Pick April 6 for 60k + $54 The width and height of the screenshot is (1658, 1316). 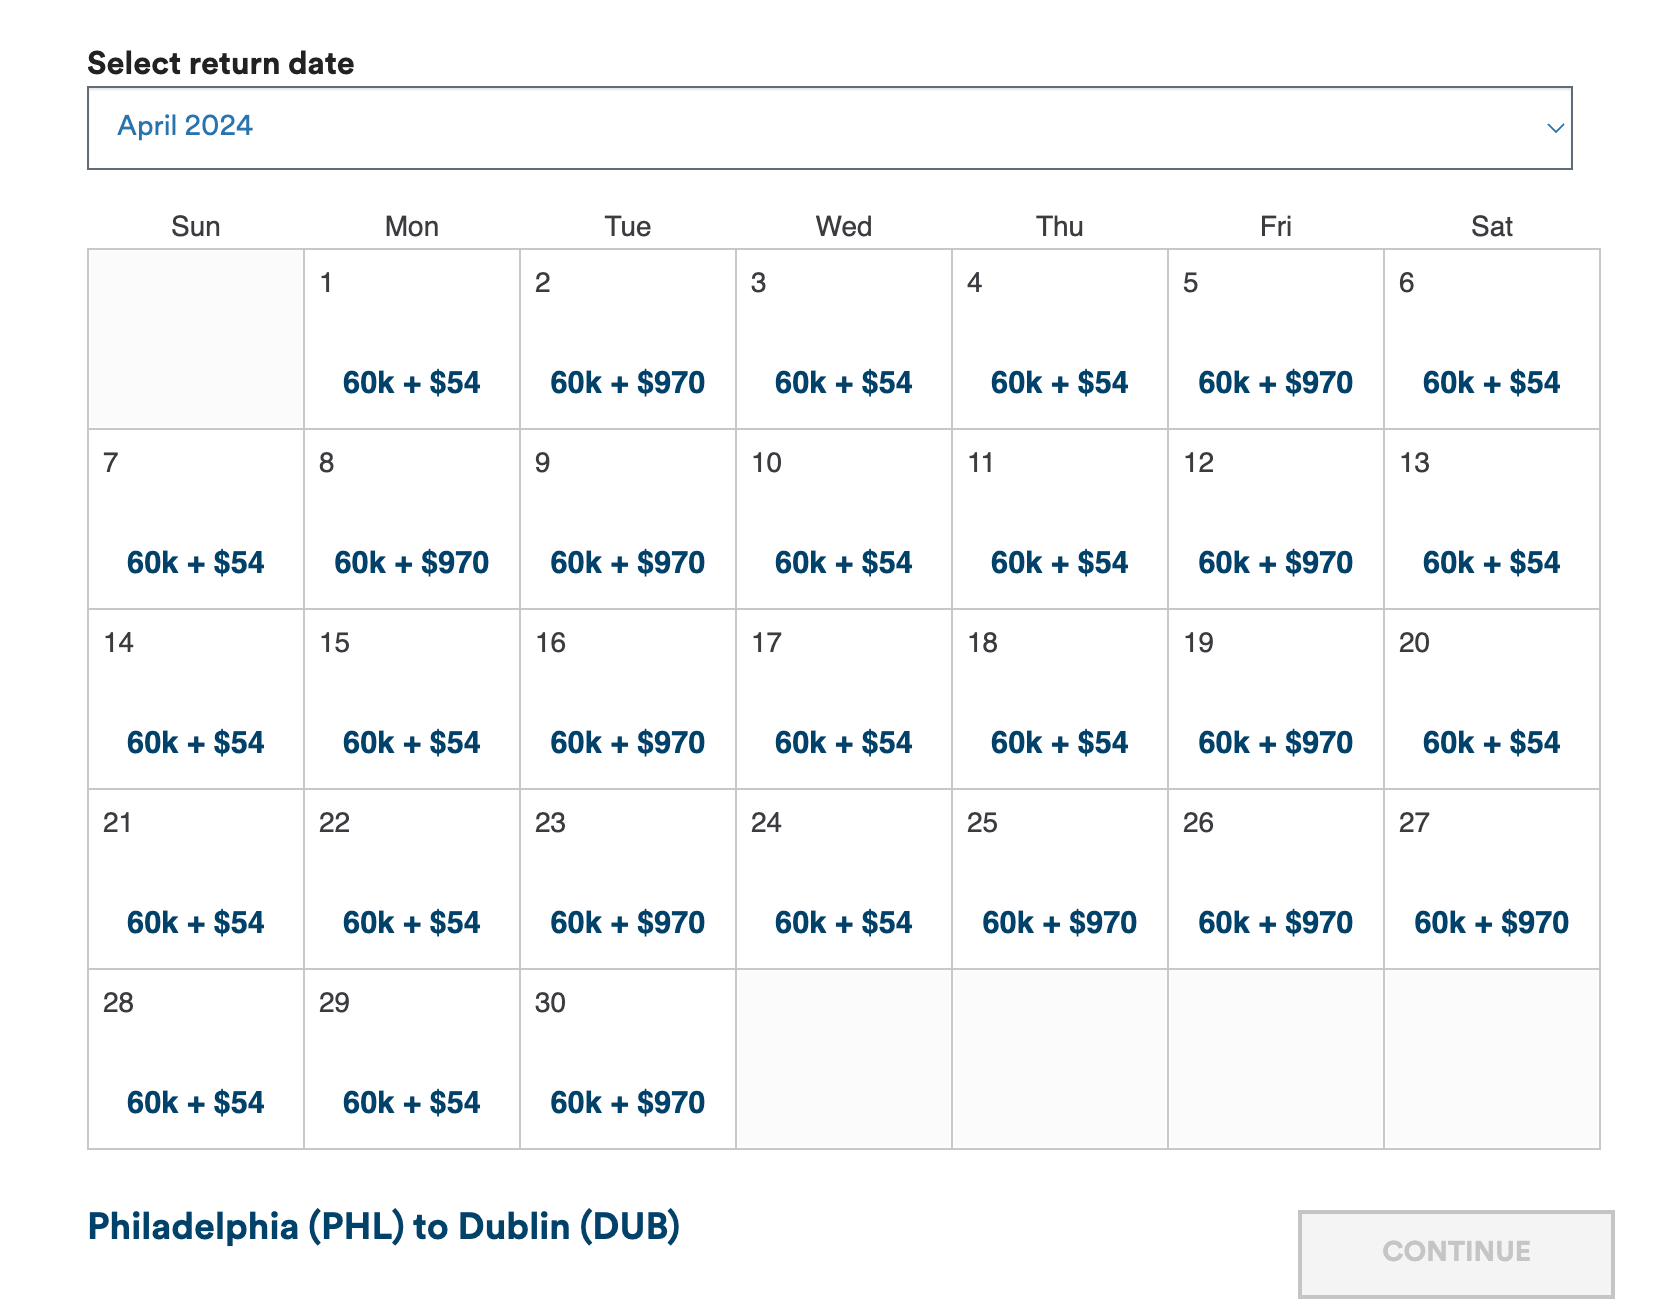(1491, 382)
